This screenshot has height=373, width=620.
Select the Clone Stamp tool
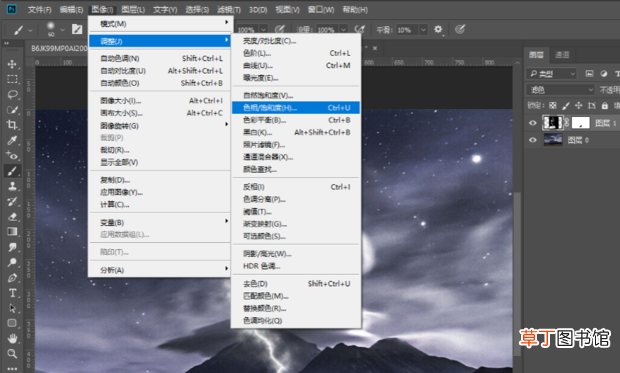tap(12, 186)
